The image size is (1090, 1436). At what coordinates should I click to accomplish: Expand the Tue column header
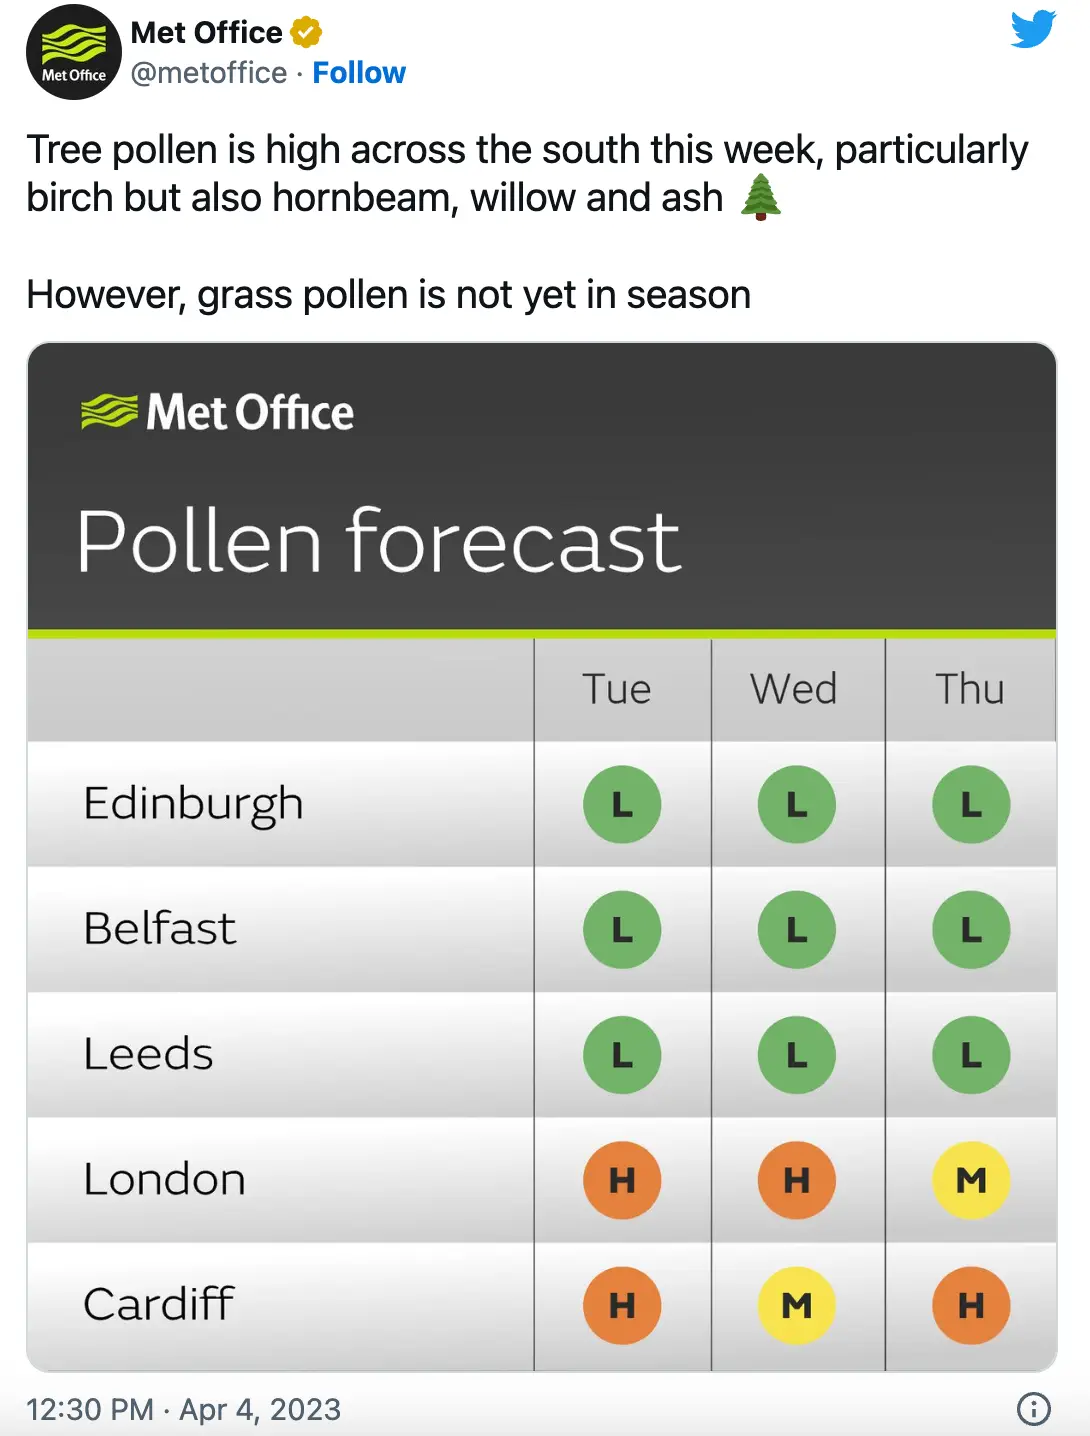(x=618, y=688)
